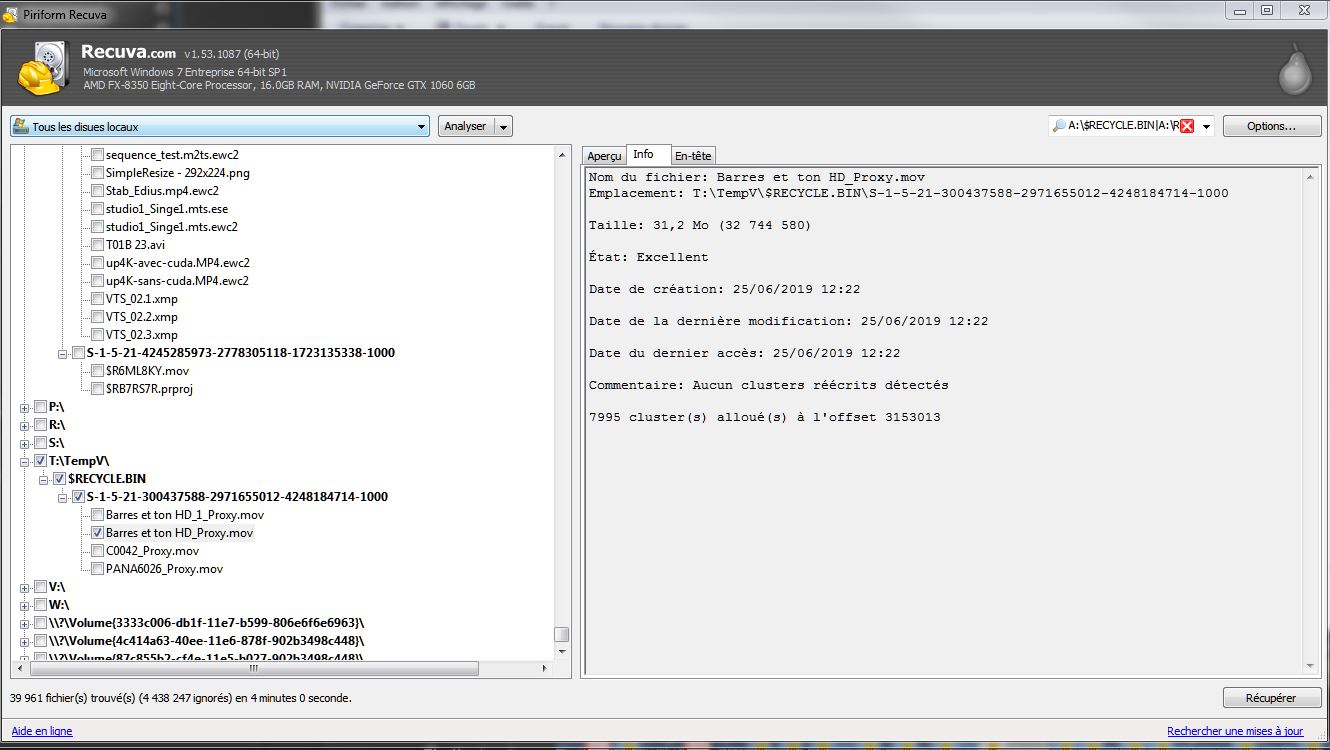Check the VTS_02.1.xmp checkbox
This screenshot has height=750, width=1330.
(x=97, y=299)
